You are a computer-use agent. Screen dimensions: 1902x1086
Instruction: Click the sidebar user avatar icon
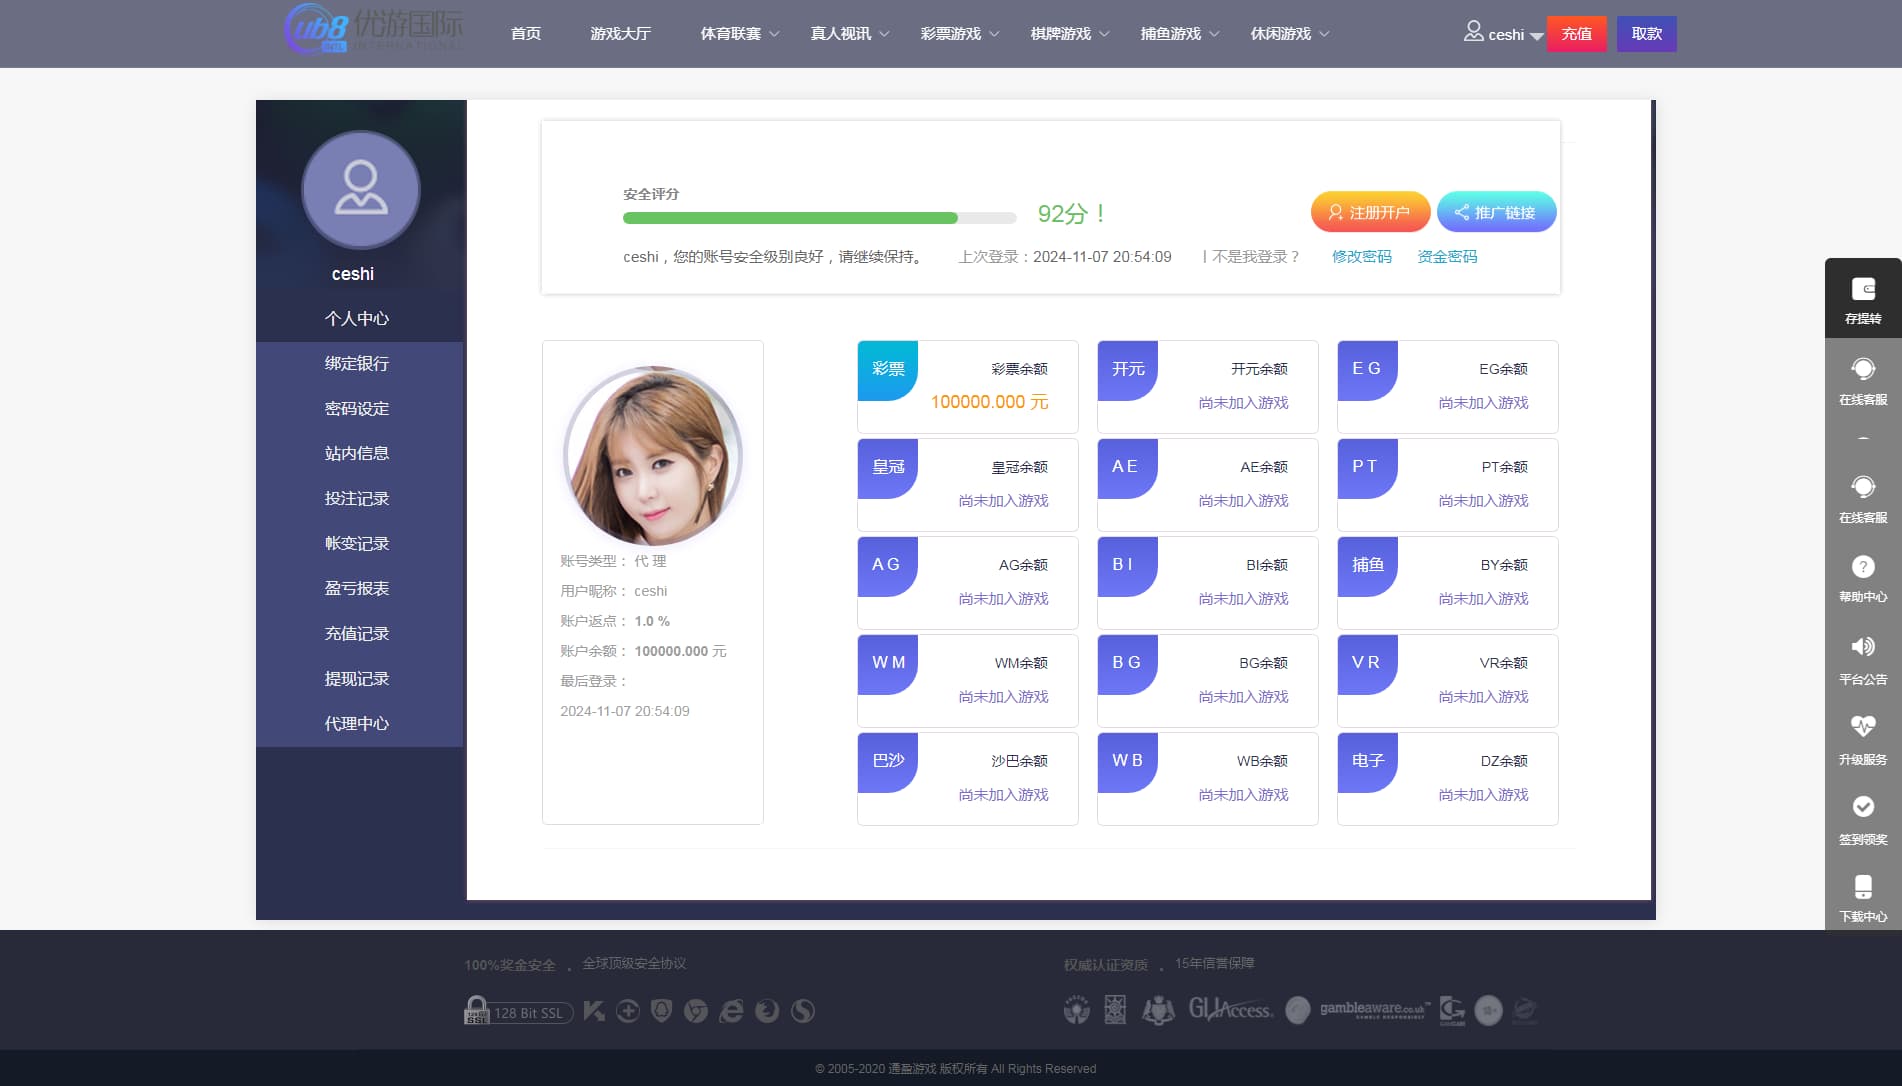(360, 190)
